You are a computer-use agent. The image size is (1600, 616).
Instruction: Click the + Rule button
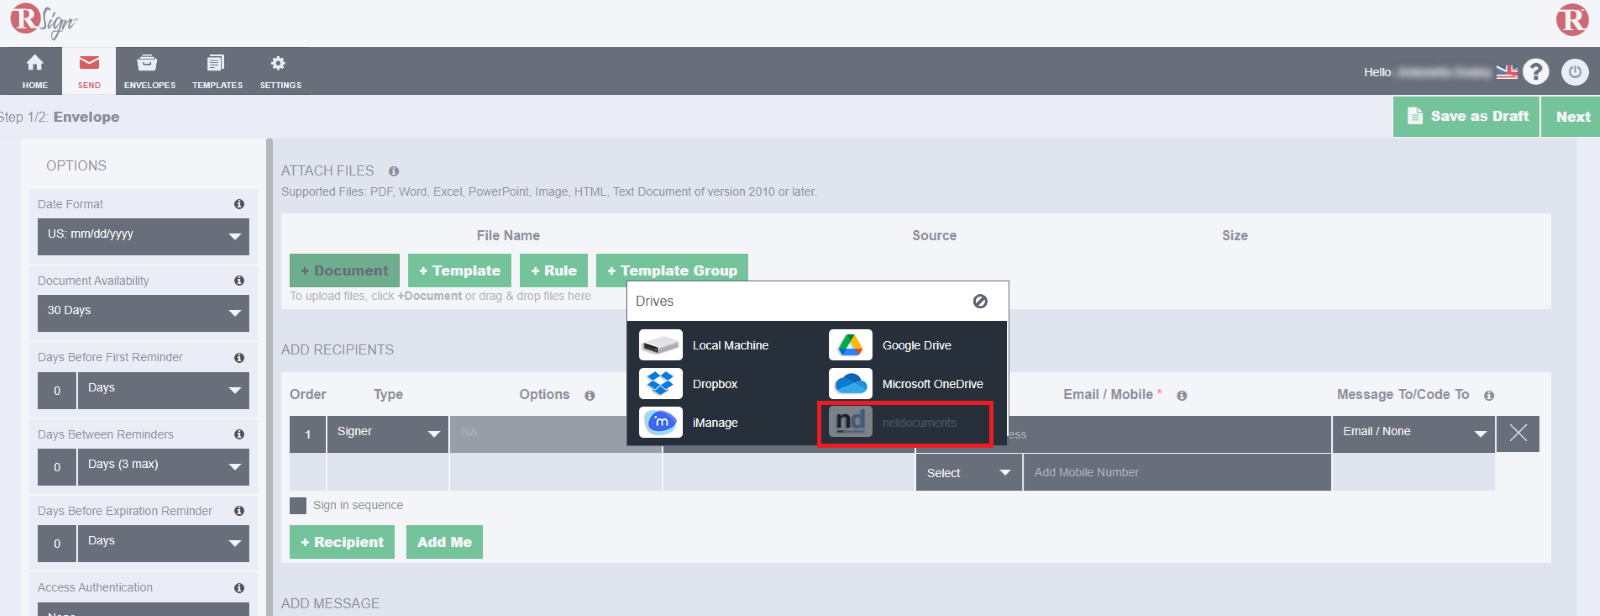[554, 271]
